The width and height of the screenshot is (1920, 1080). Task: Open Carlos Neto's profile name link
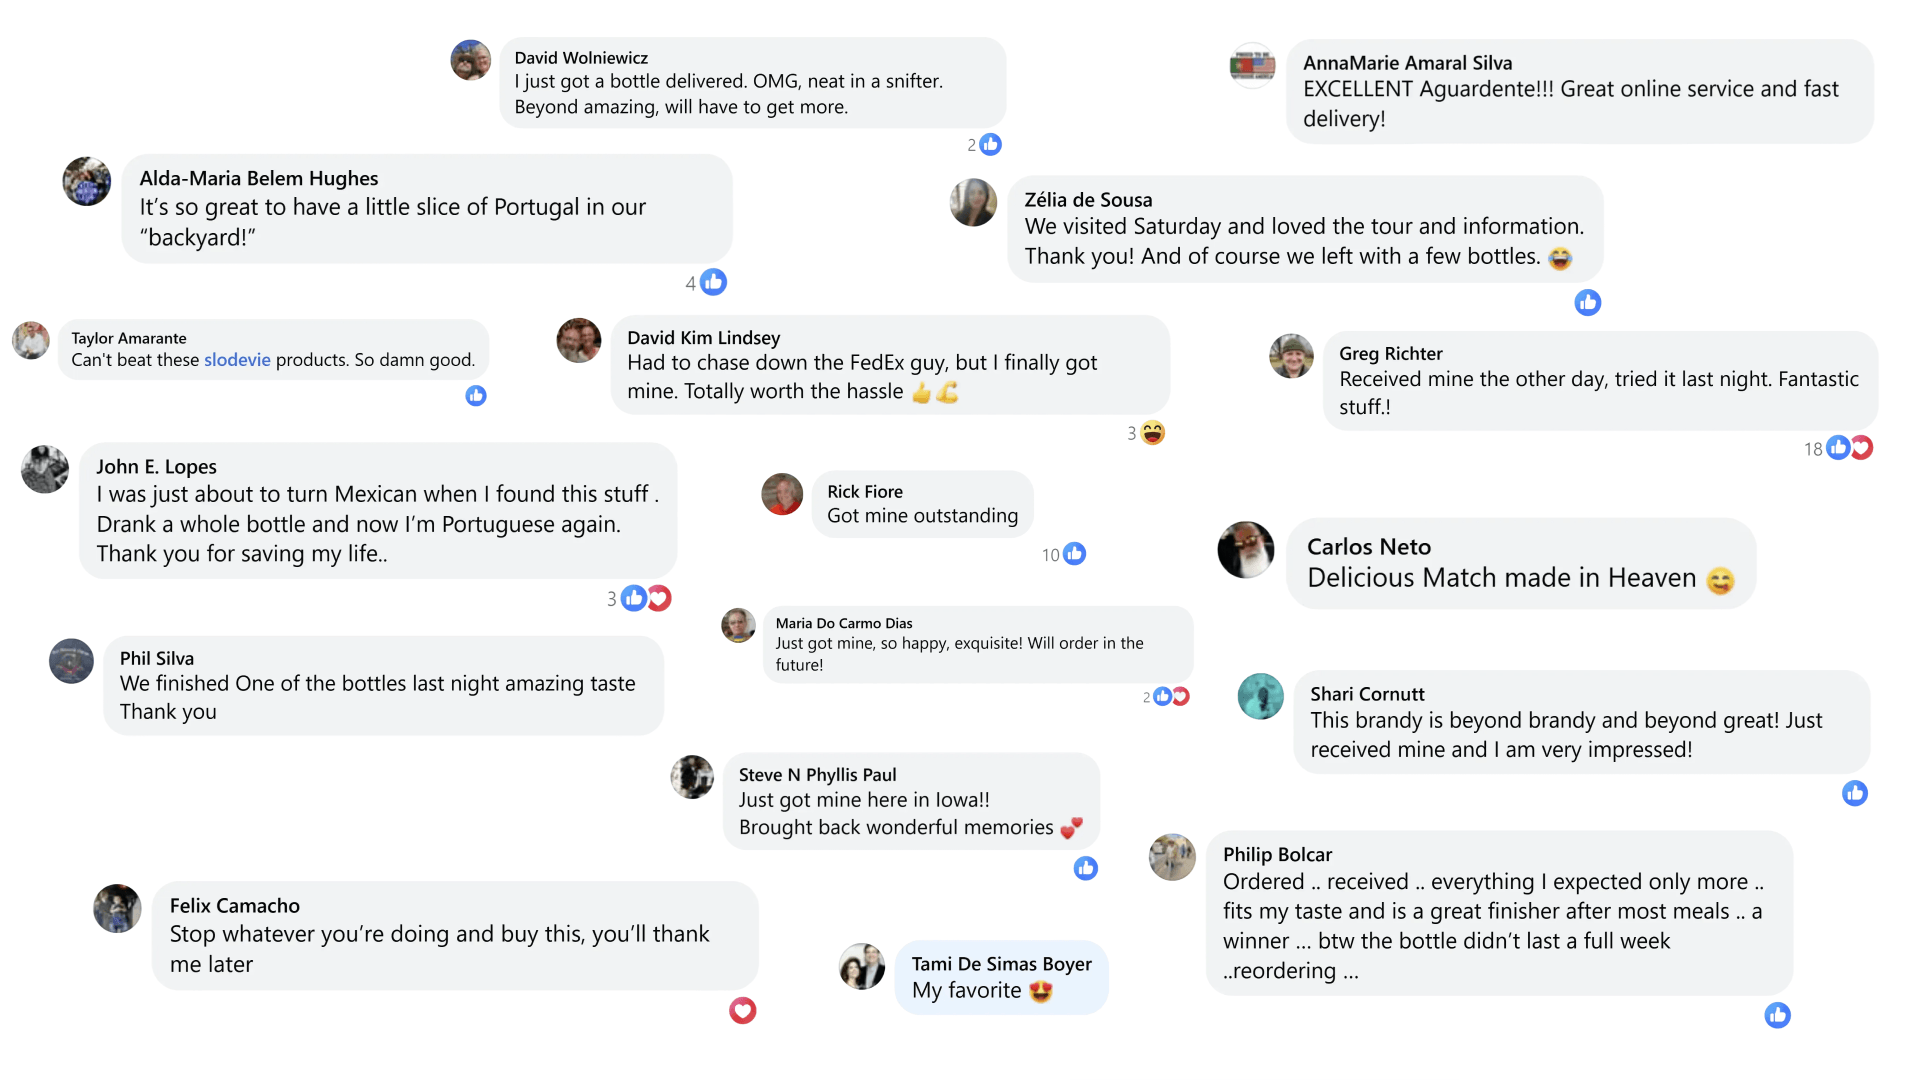tap(1368, 547)
